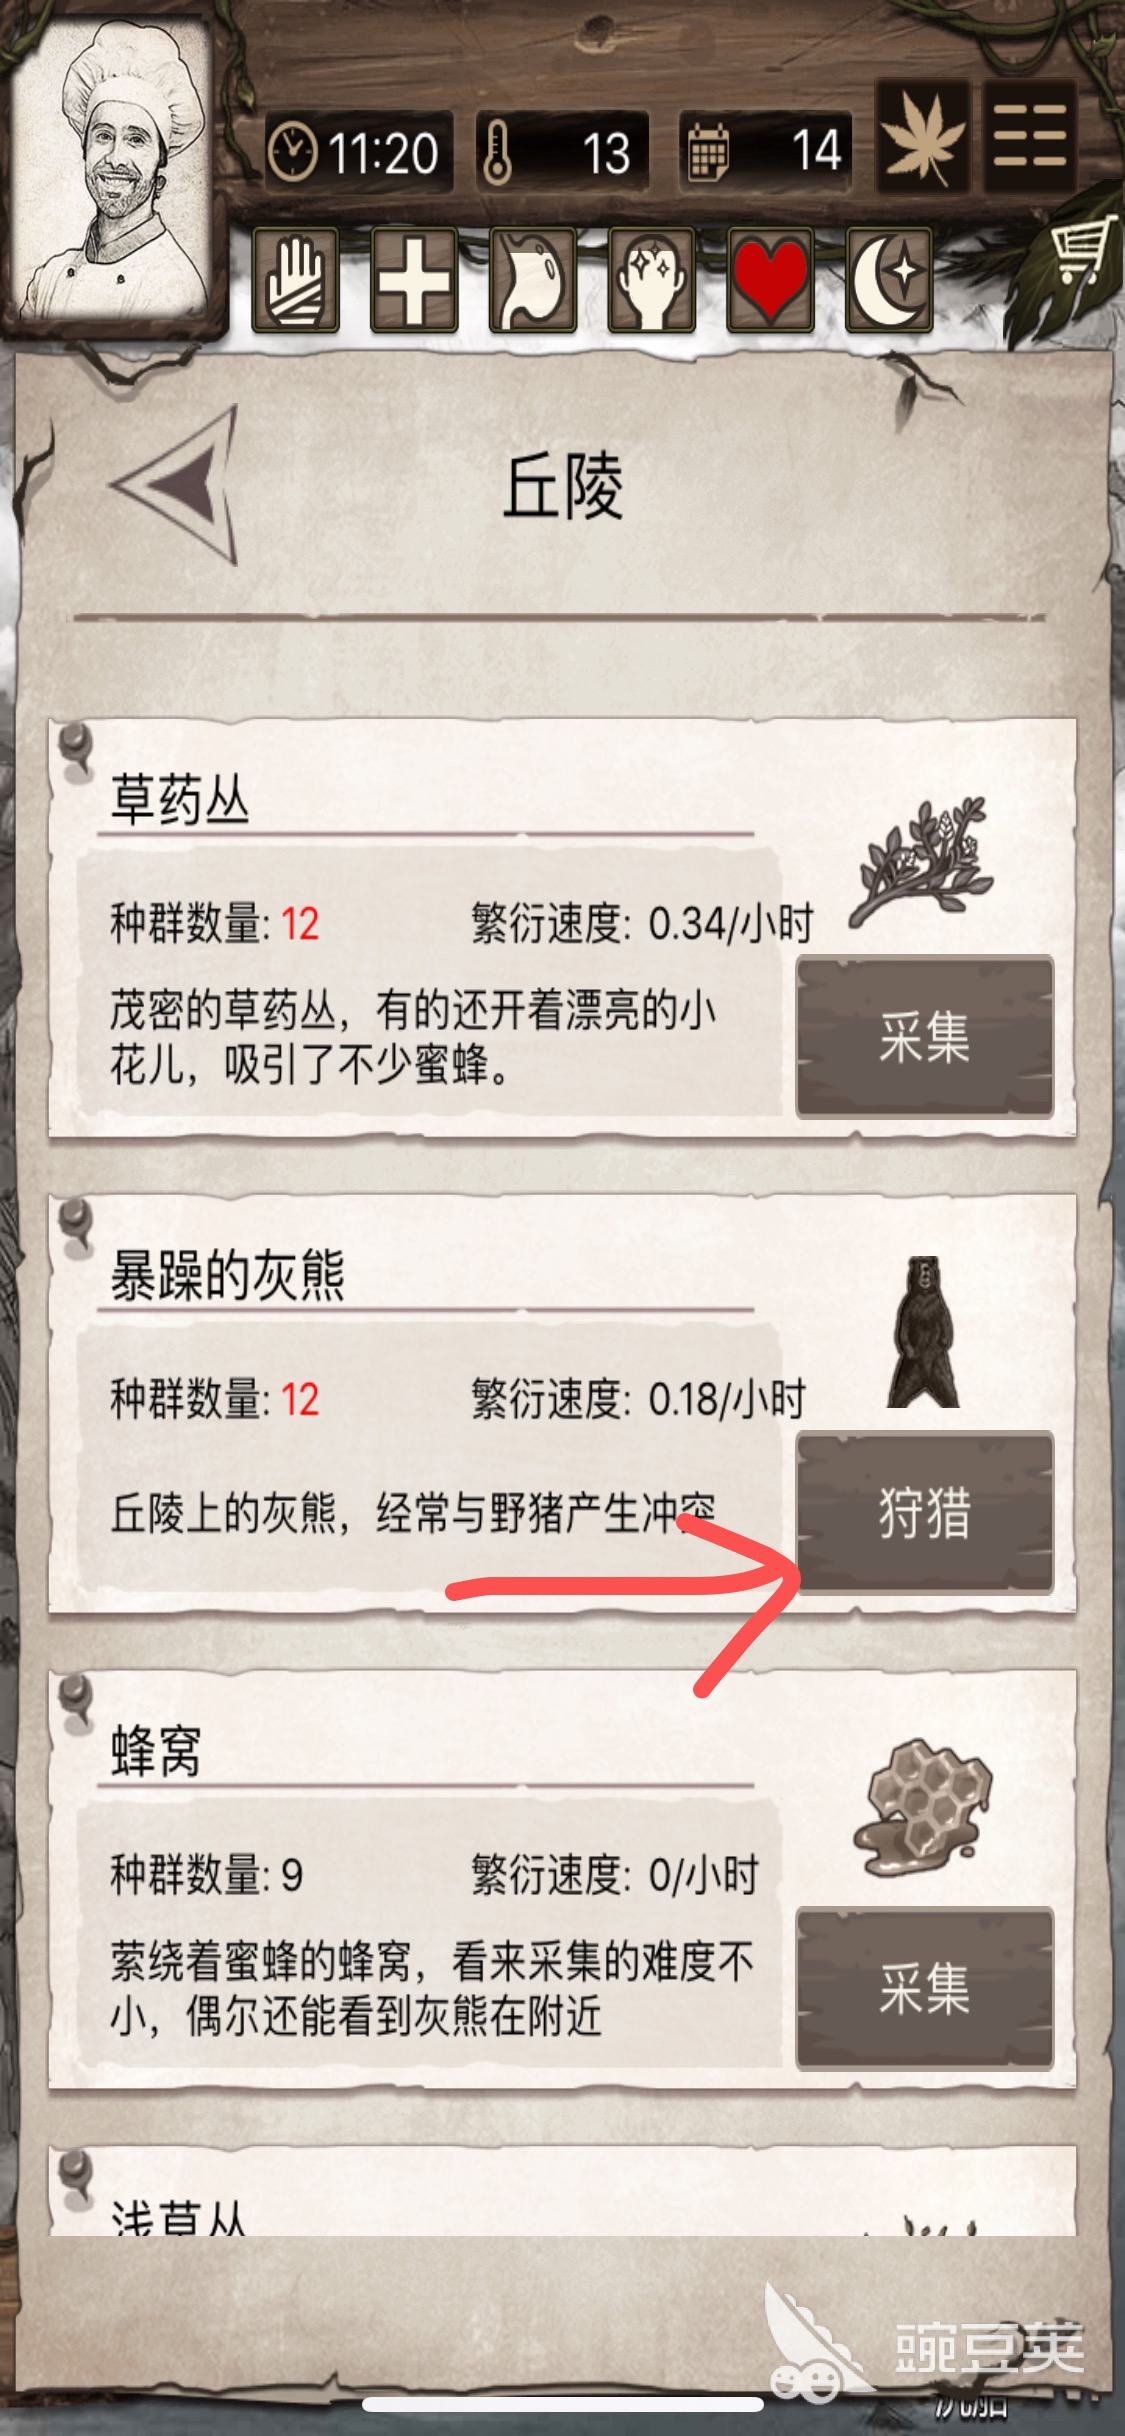Screen dimensions: 1125x2436
Task: Tap the head sanity status icon
Action: (652, 279)
